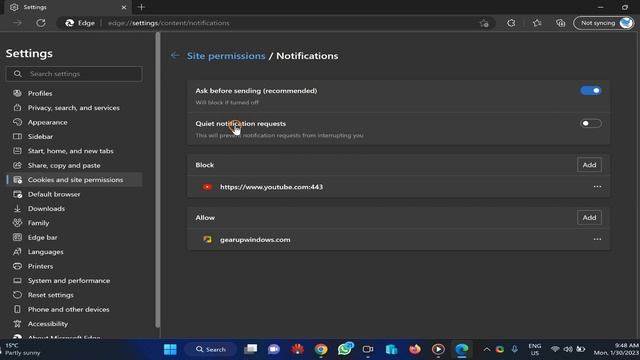Click the Profiles sidebar icon
The width and height of the screenshot is (640, 360).
[x=17, y=93]
